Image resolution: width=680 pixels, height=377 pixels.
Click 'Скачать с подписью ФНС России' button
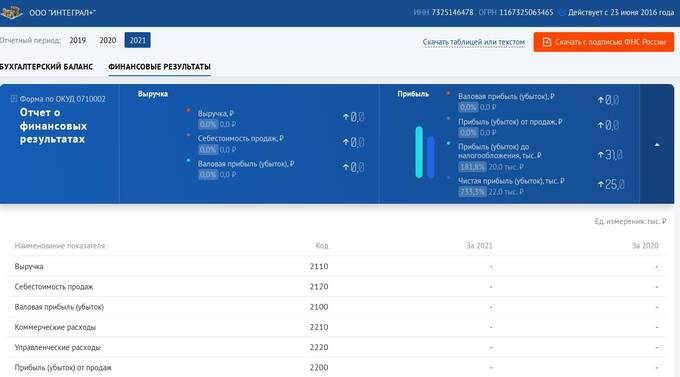point(604,42)
